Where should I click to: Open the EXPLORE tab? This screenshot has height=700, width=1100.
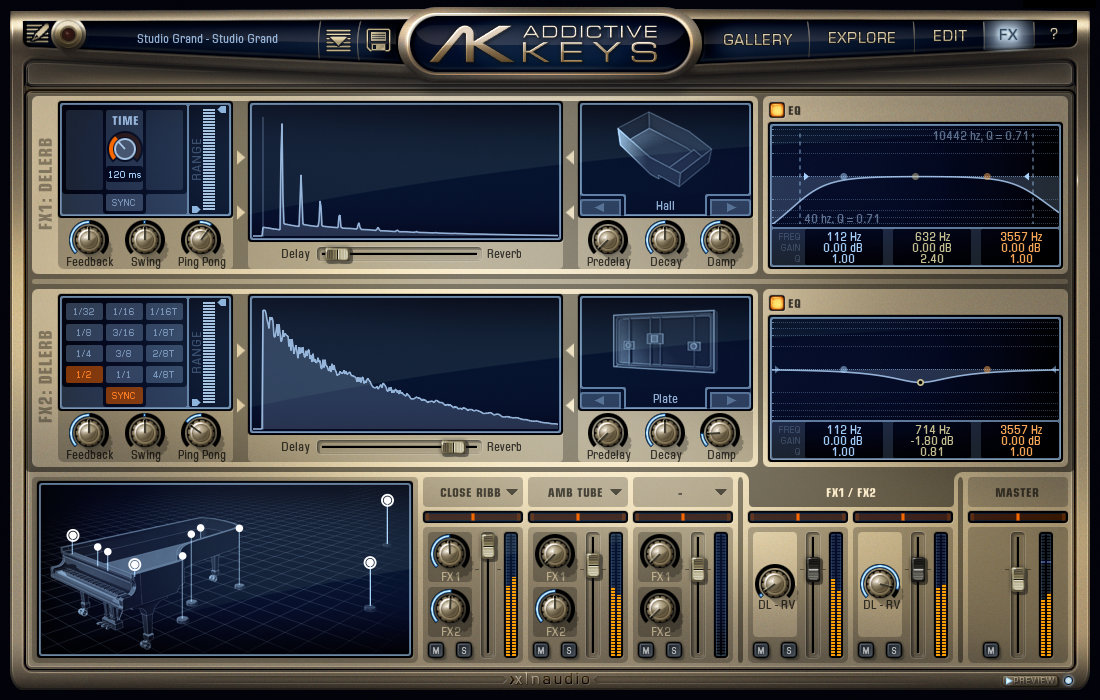(x=861, y=37)
